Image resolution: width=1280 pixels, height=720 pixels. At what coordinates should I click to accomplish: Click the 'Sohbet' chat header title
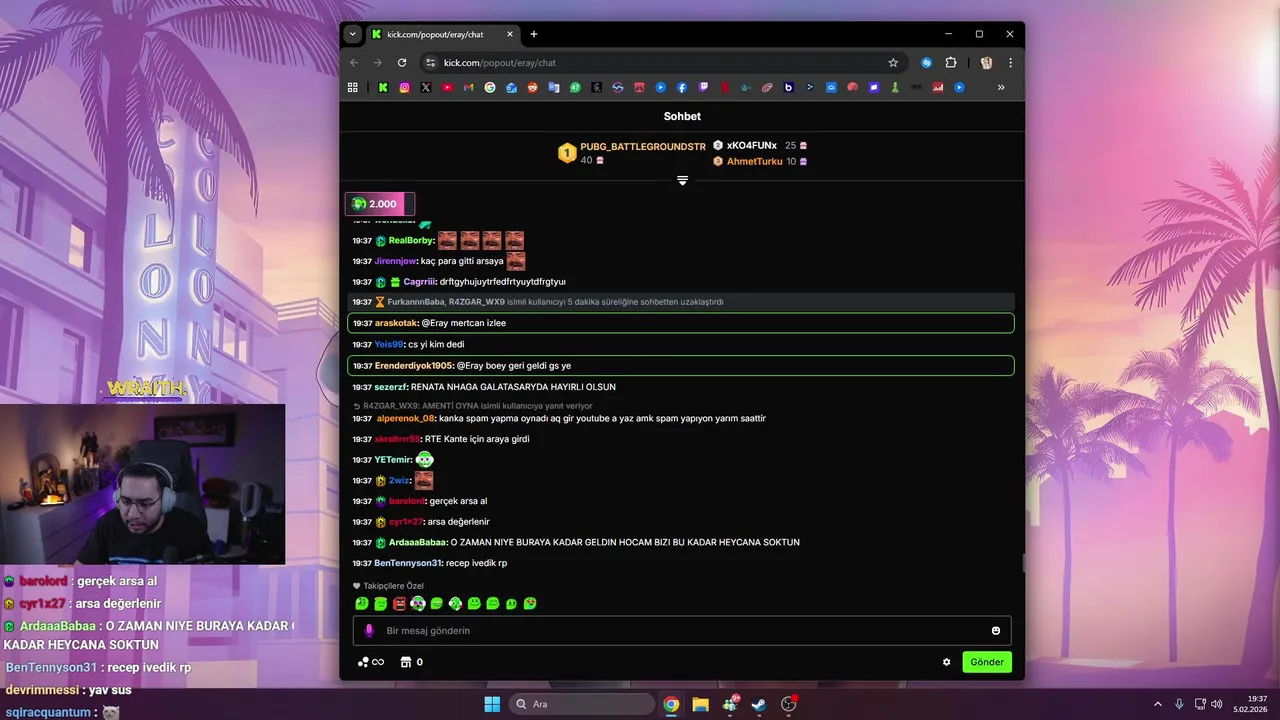[x=682, y=116]
